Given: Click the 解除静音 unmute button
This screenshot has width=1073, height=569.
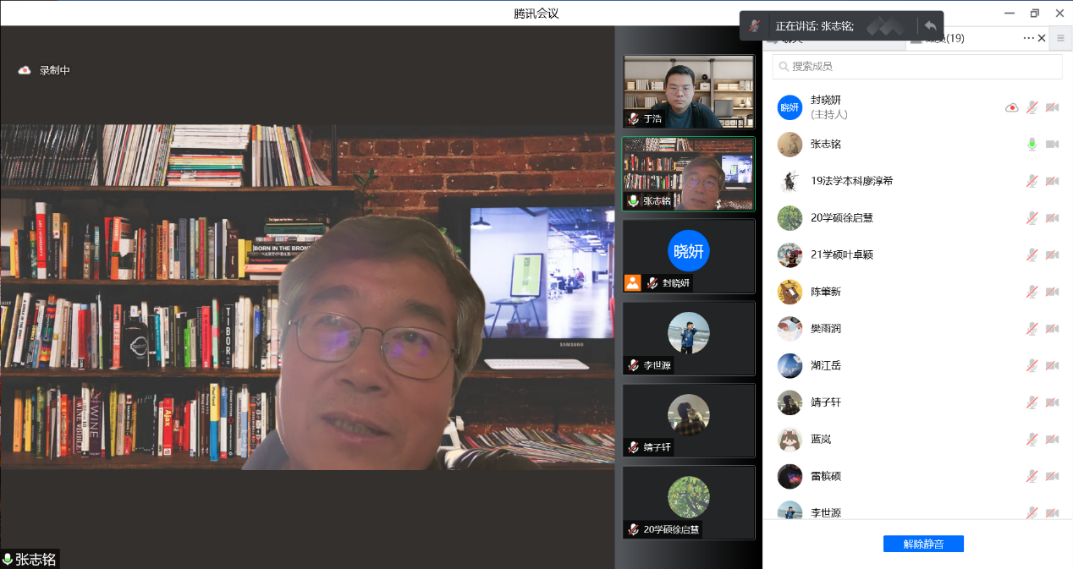Looking at the screenshot, I should 923,544.
